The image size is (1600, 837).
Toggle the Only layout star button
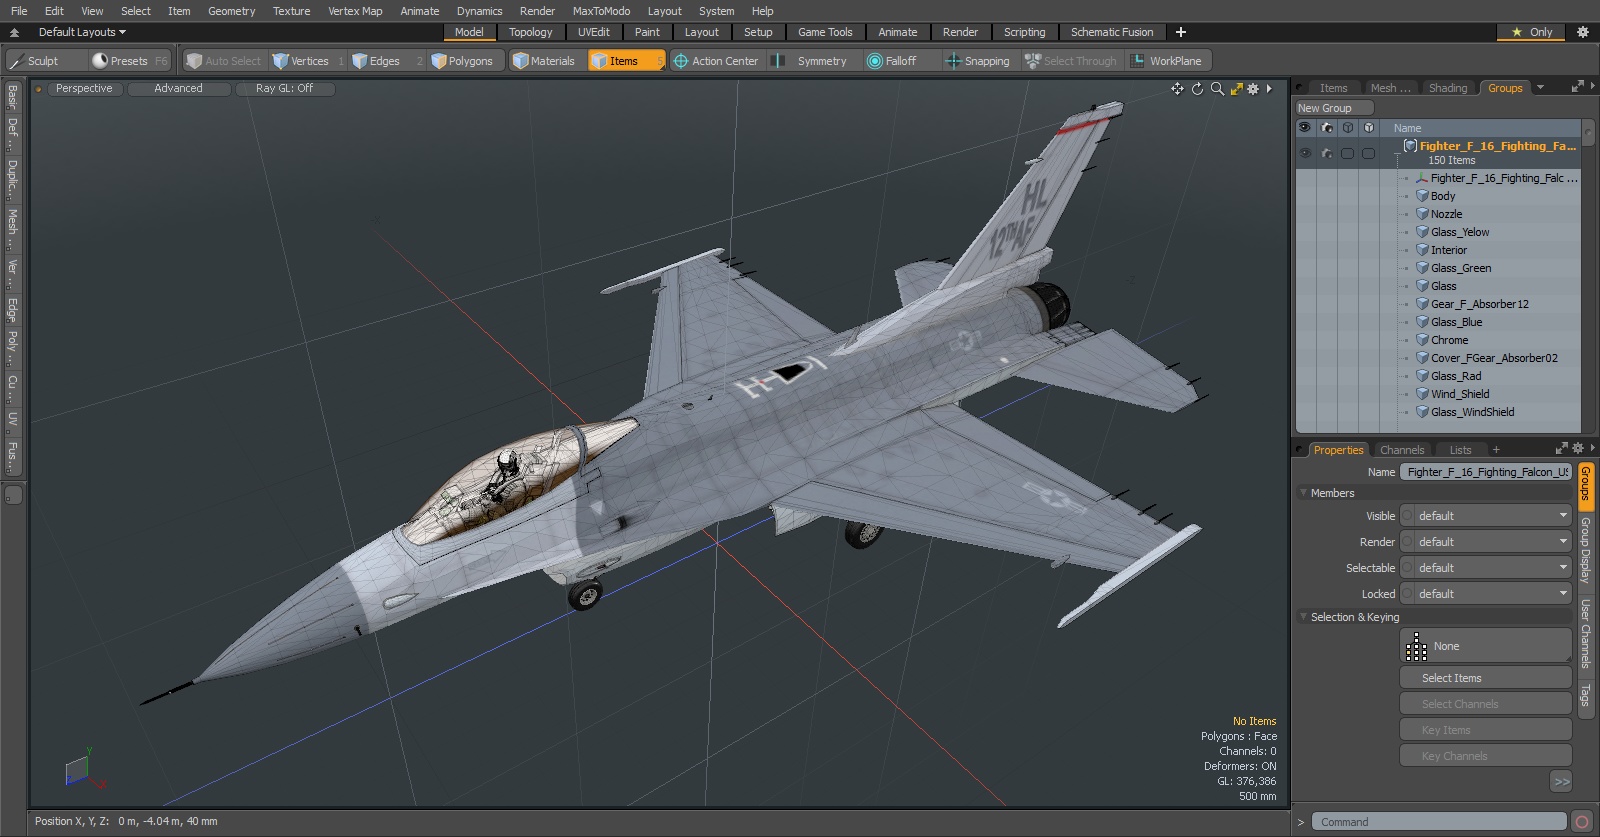(x=1532, y=32)
